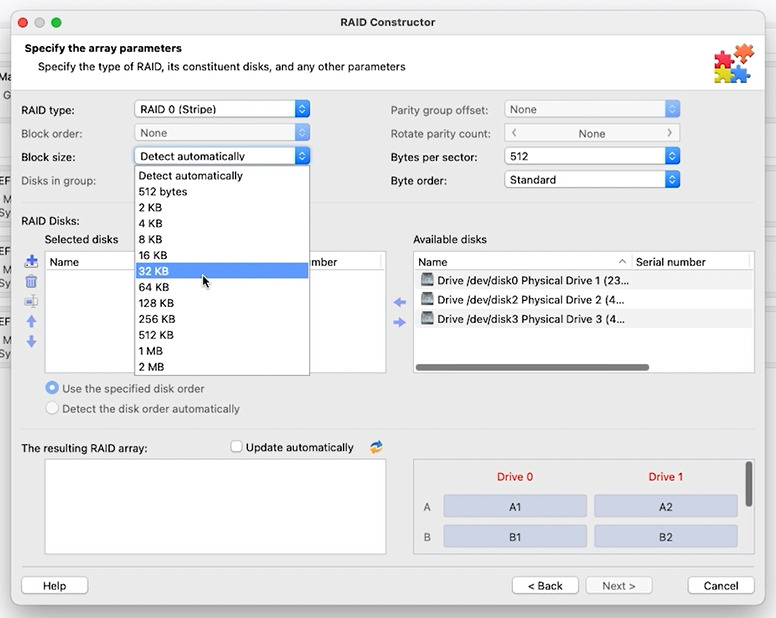This screenshot has width=776, height=618.
Task: Click the refresh resulting array icon
Action: pyautogui.click(x=376, y=447)
